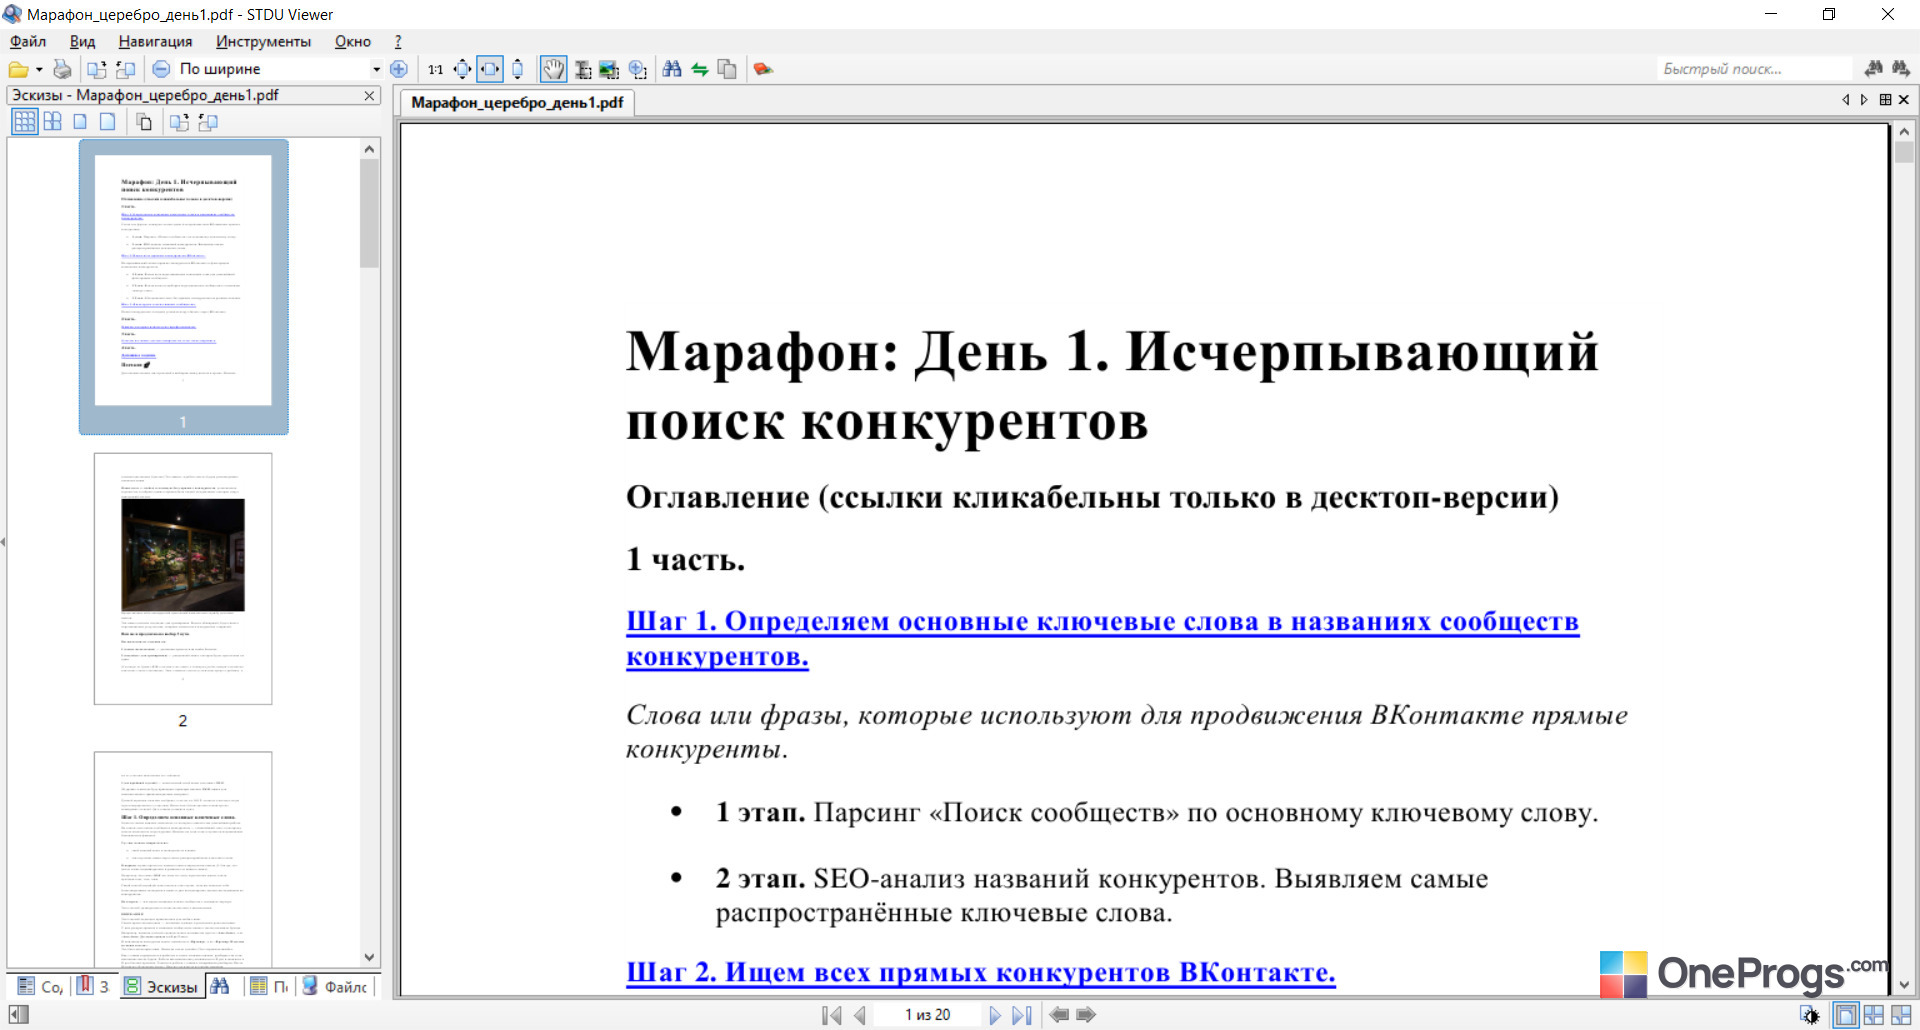This screenshot has height=1030, width=1920.
Task: Open the '?' help menu
Action: click(398, 41)
